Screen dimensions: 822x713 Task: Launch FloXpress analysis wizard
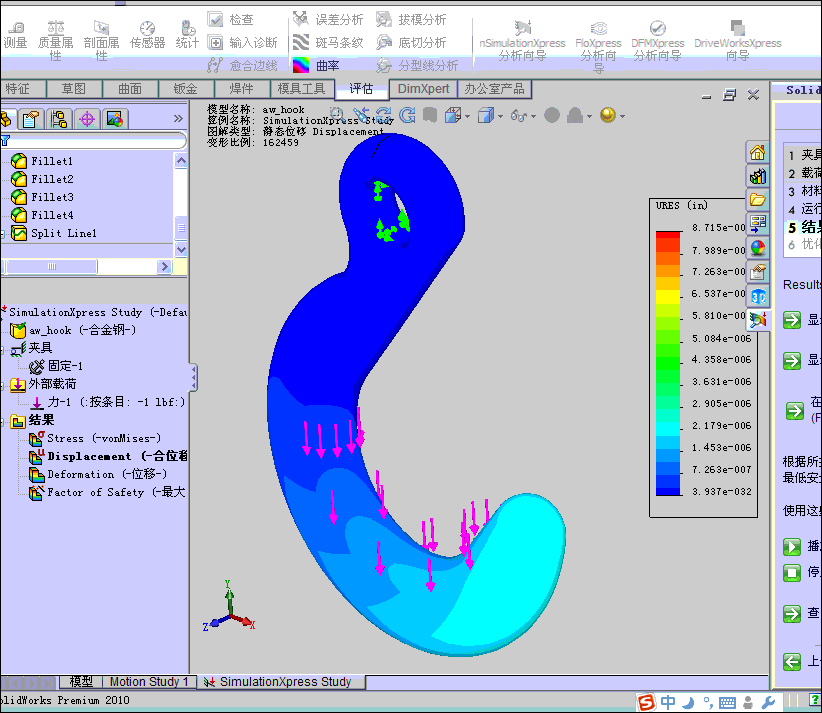point(598,46)
